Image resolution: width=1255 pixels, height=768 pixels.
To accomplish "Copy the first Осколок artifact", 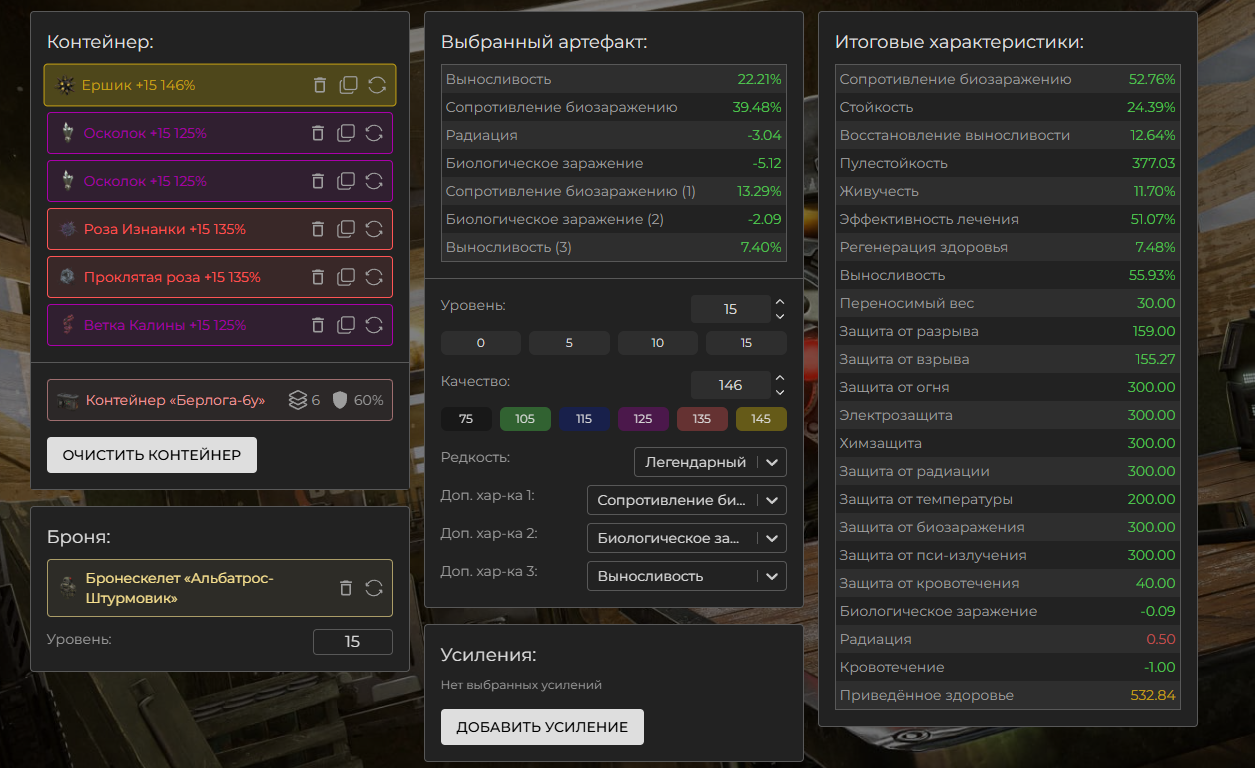I will point(346,133).
